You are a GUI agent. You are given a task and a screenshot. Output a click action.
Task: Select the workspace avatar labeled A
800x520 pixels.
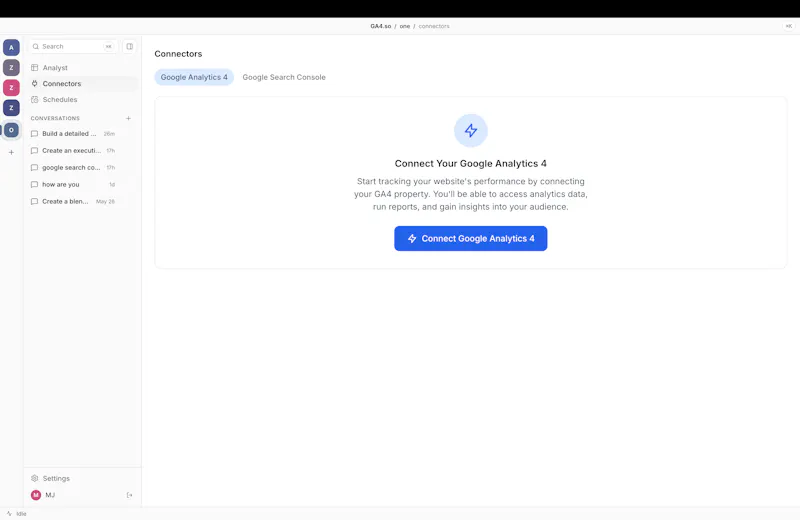[11, 47]
